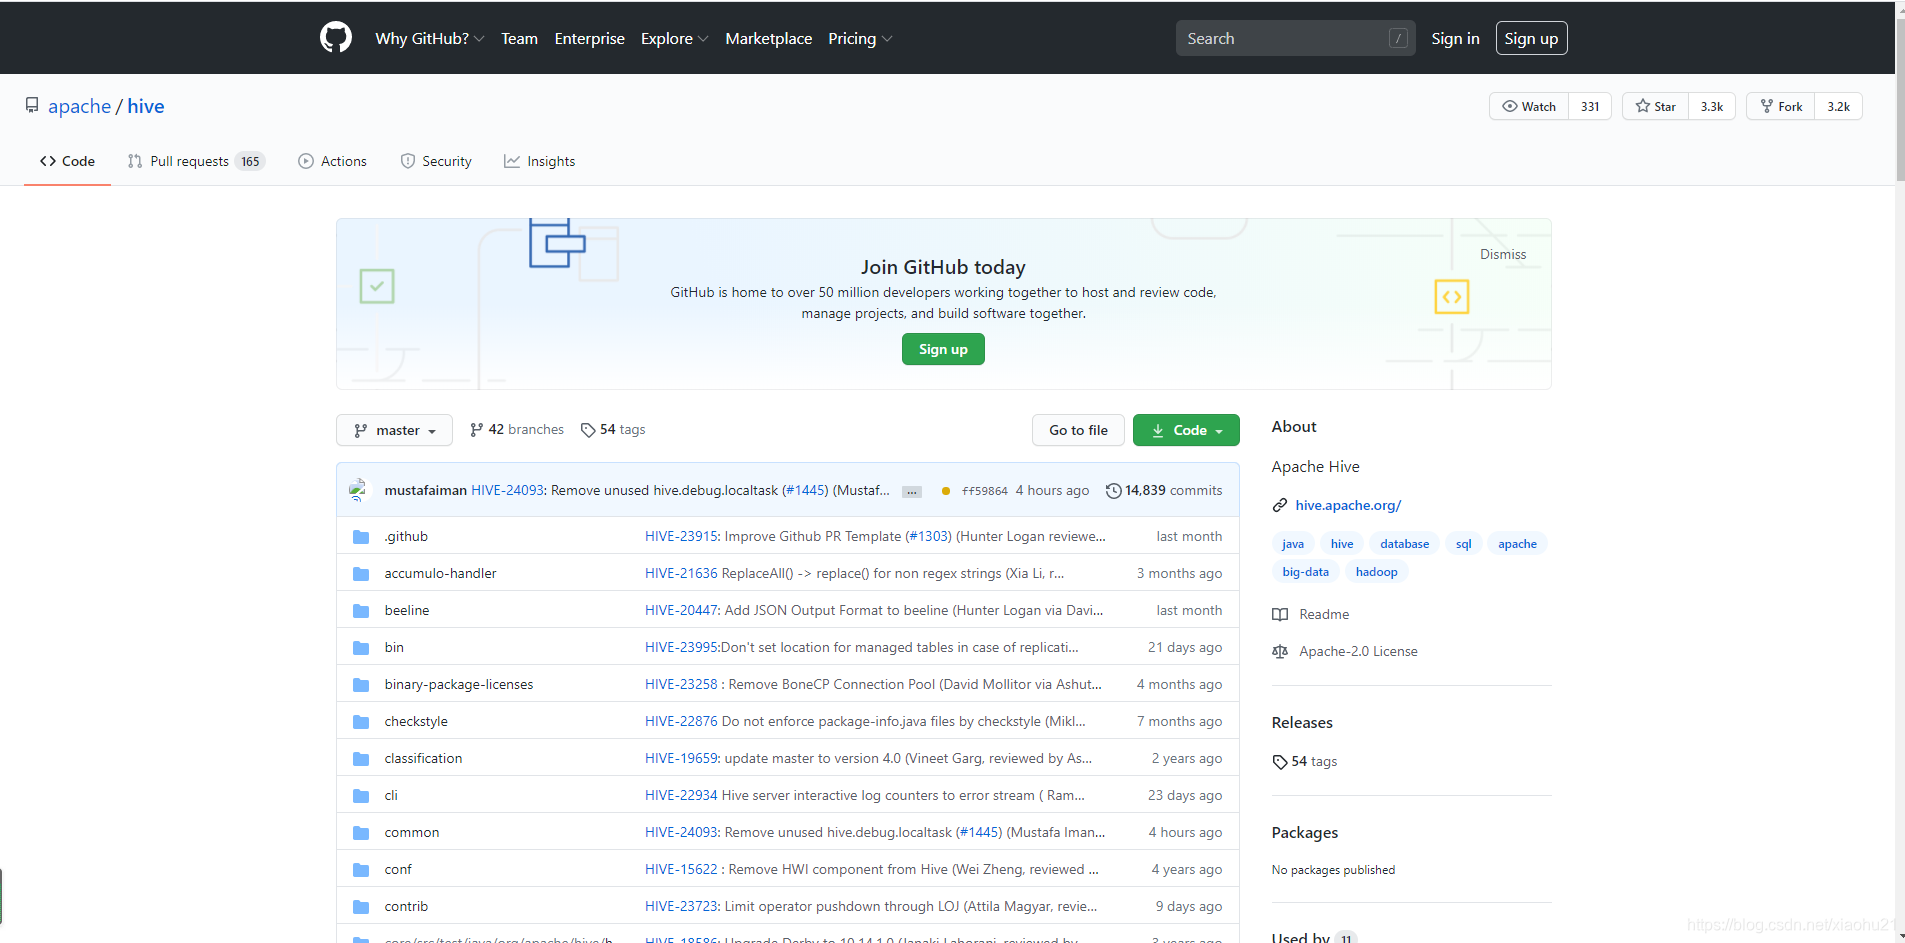Click the classification folder icon

361,759
